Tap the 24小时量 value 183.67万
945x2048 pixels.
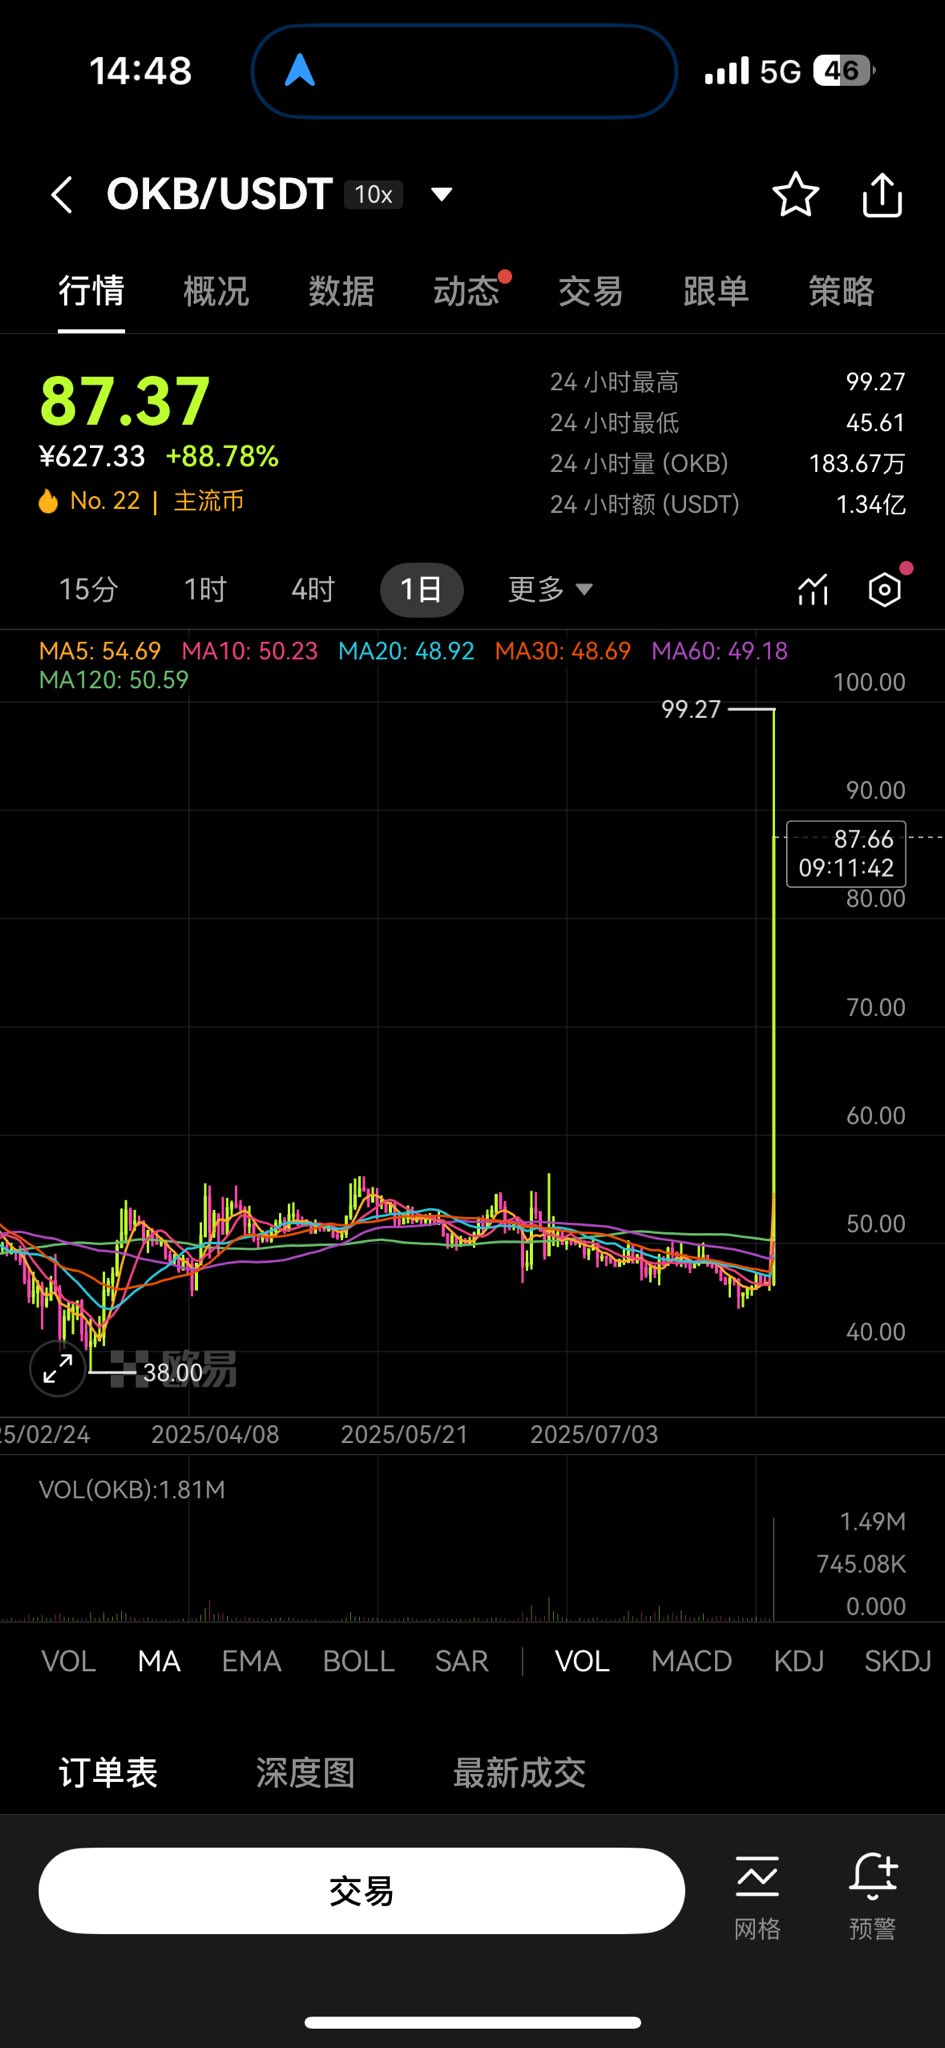tap(857, 464)
